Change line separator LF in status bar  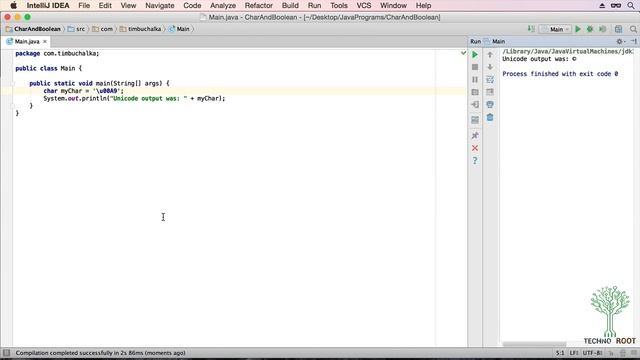(573, 353)
